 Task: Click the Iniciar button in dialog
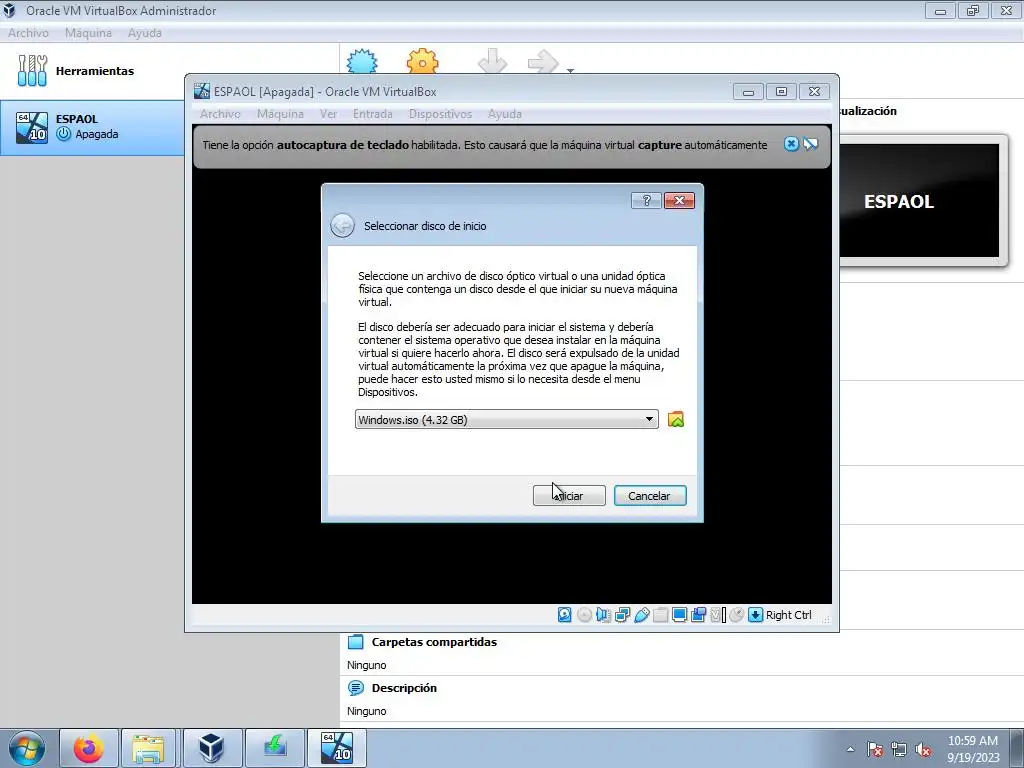click(569, 496)
